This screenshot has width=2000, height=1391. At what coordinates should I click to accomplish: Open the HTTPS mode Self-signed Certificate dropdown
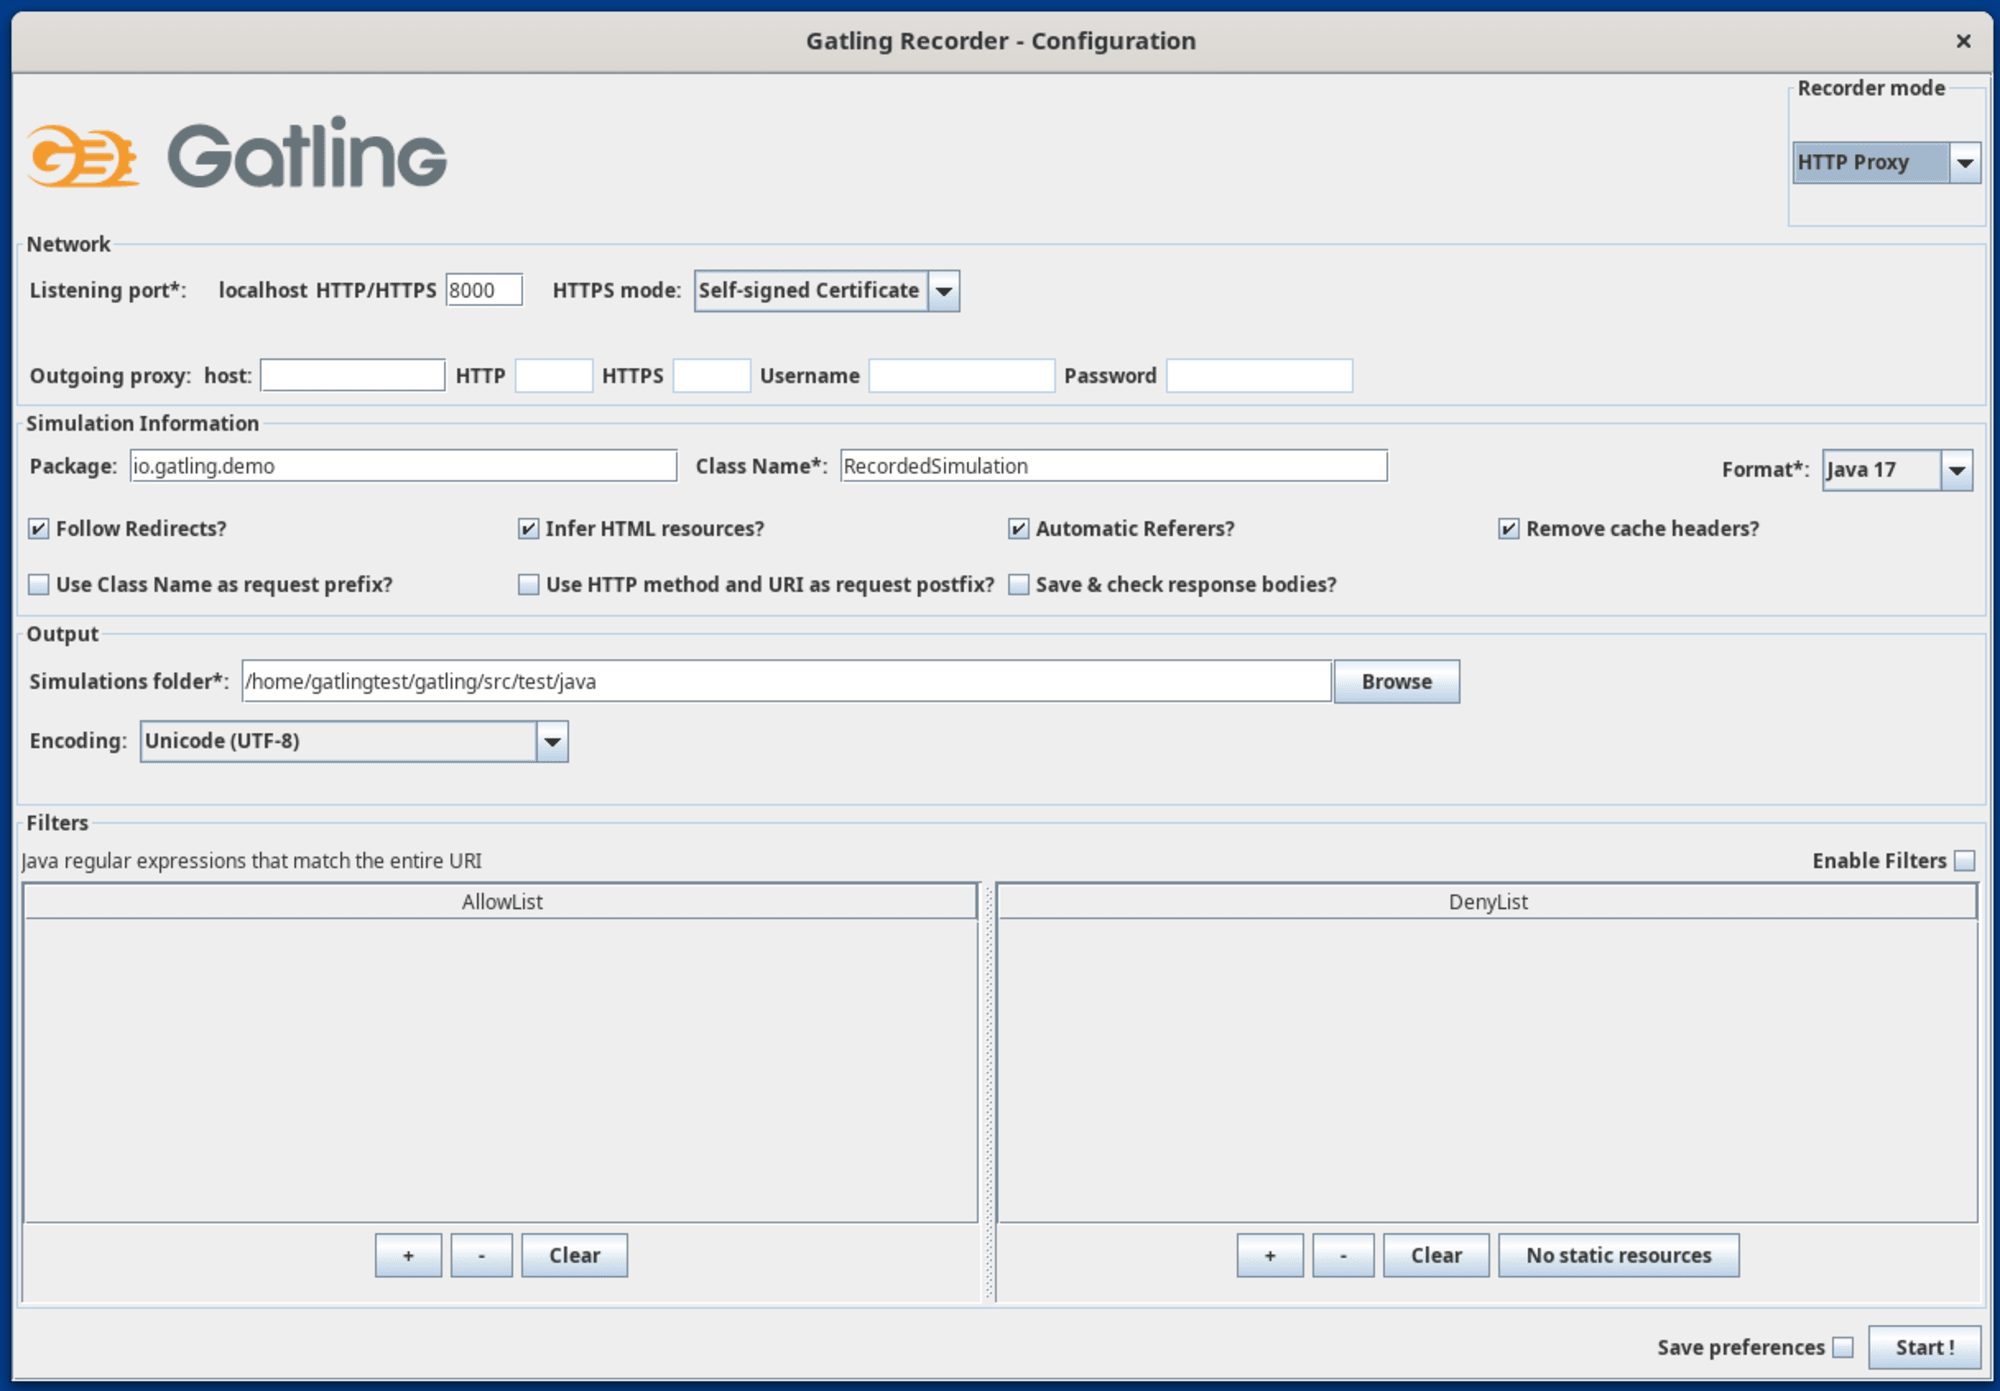coord(827,291)
